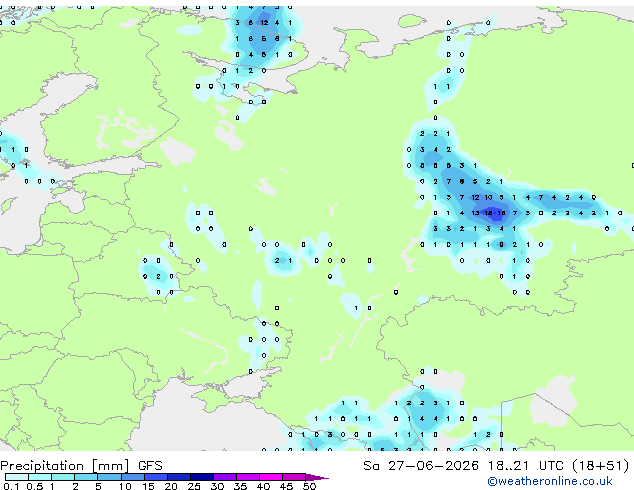Click the 'Sa 27-06-2026' date text
This screenshot has width=634, height=490.
421,466
